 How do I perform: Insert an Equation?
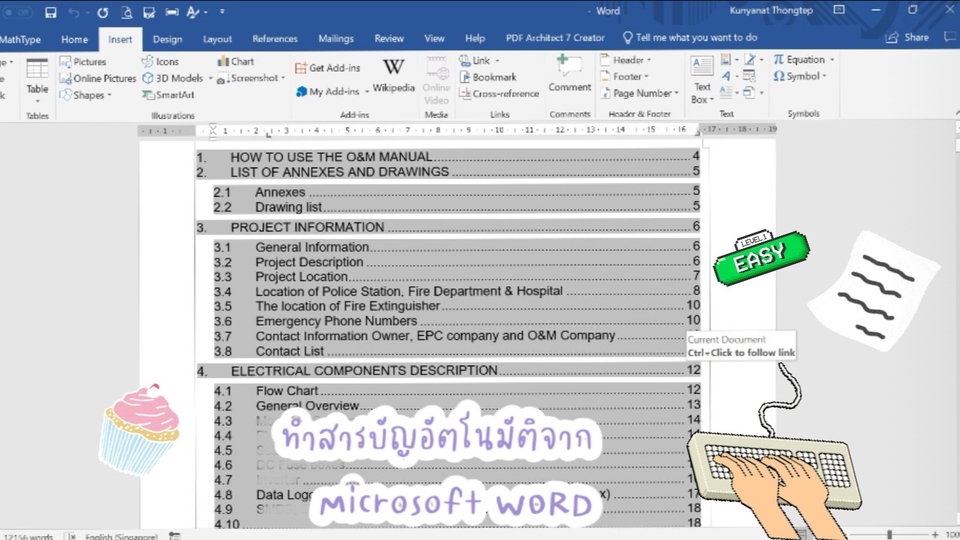(x=803, y=59)
